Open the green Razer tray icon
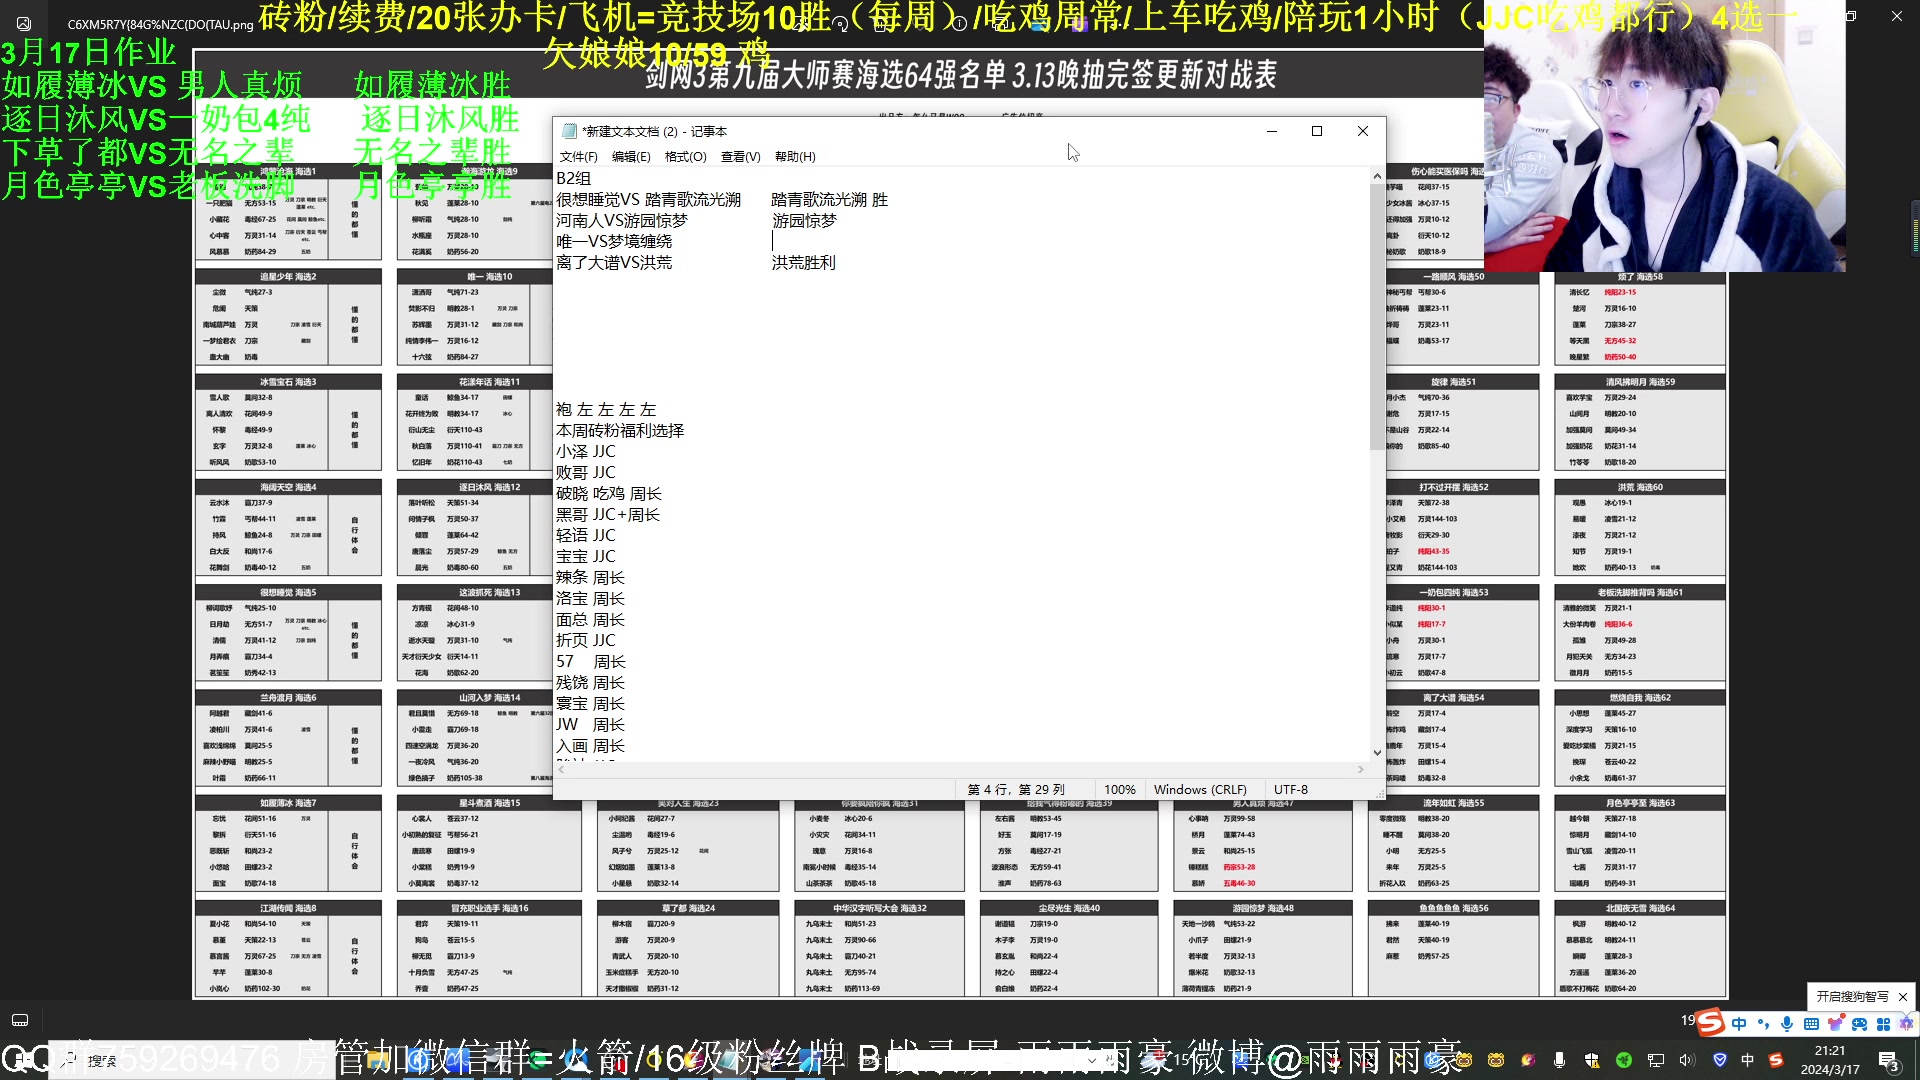1920x1080 pixels. (1624, 1060)
